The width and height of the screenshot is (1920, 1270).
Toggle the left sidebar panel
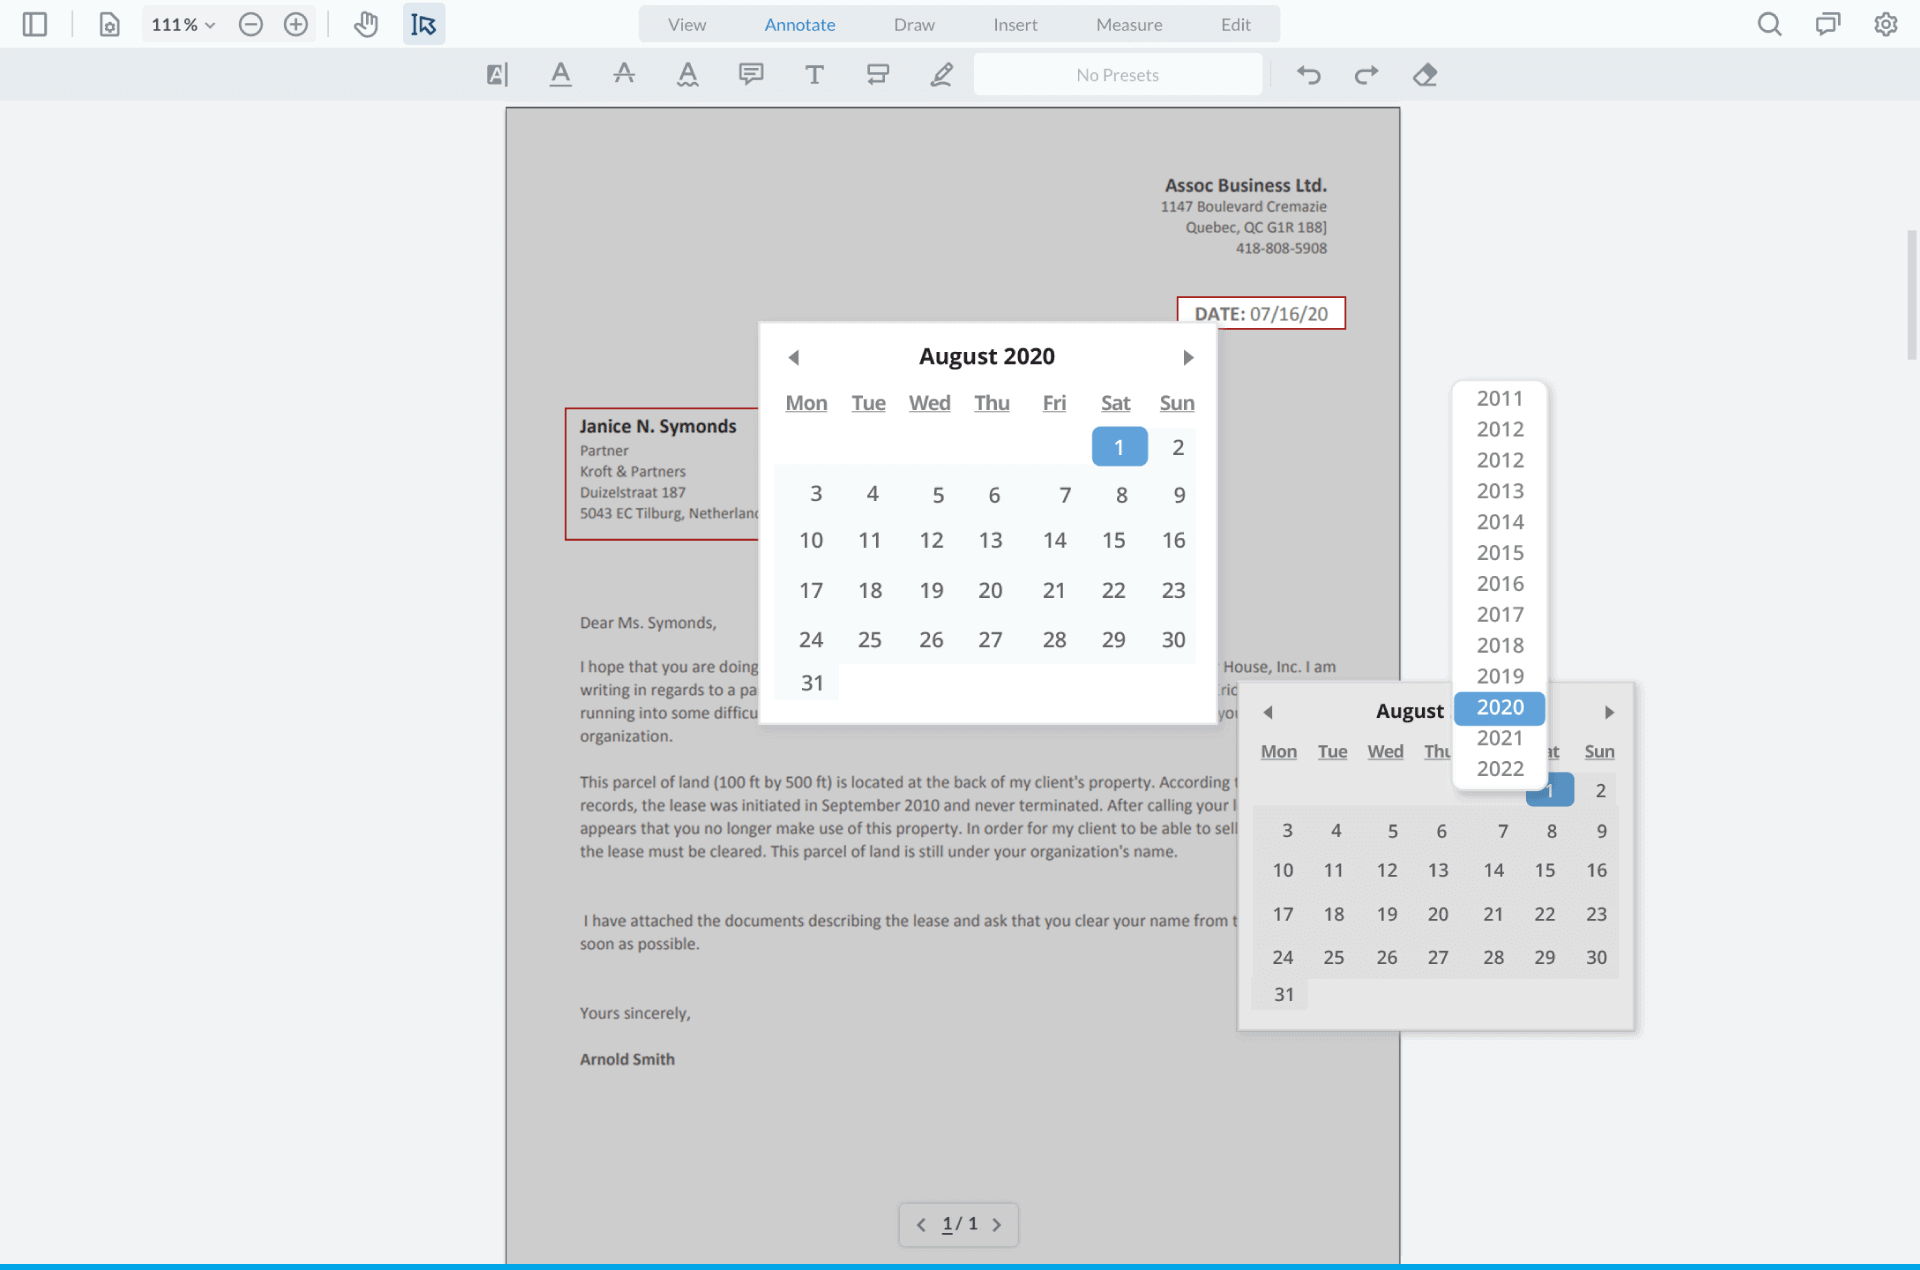coord(35,24)
